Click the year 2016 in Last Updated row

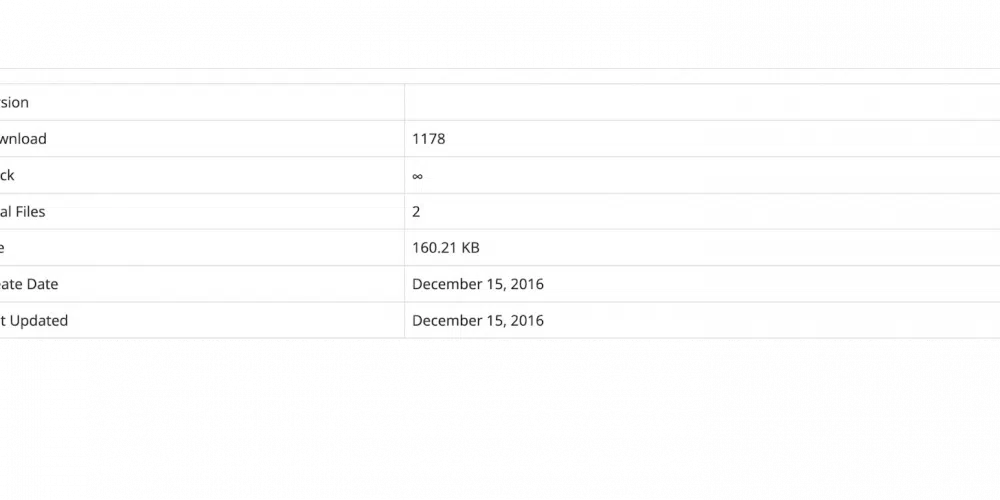point(526,320)
